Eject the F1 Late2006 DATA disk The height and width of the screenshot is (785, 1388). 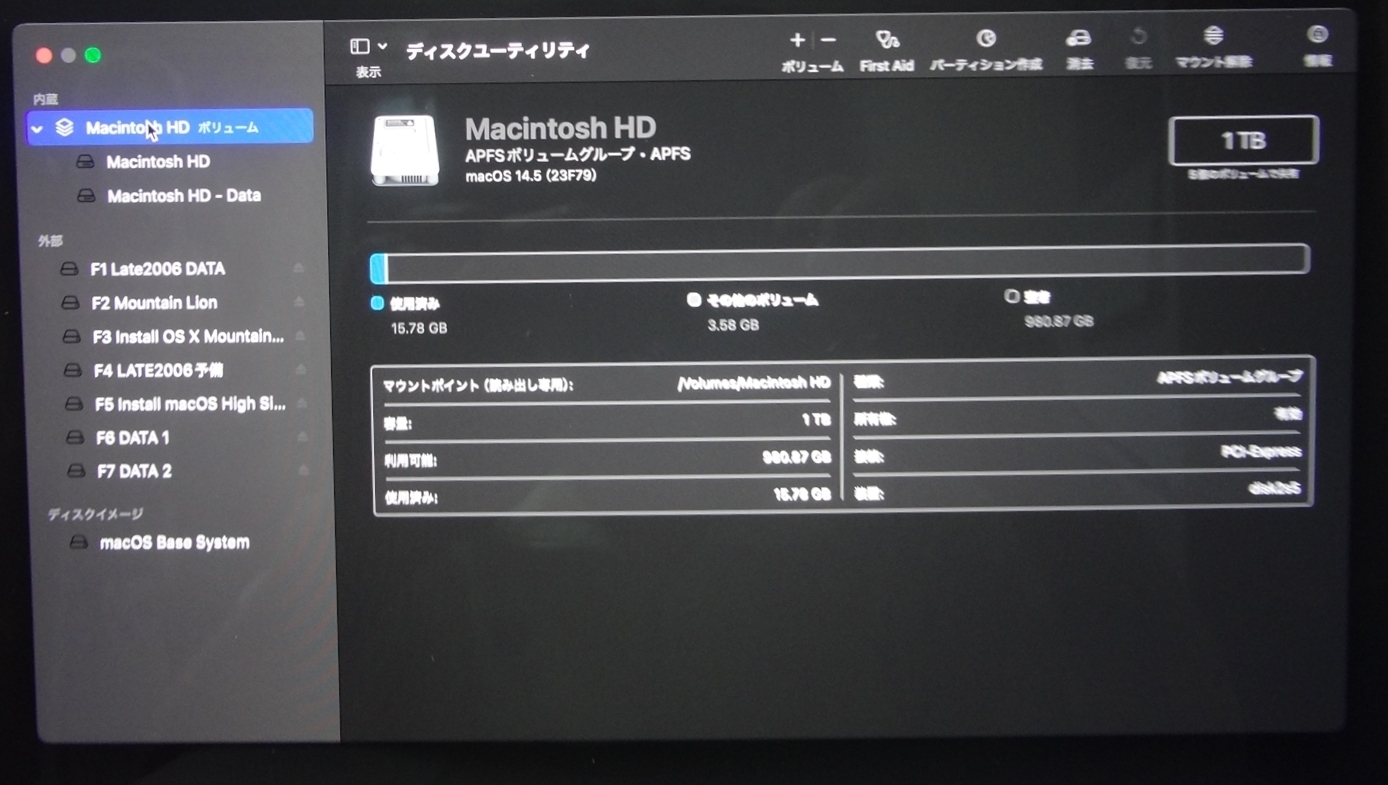tap(298, 269)
